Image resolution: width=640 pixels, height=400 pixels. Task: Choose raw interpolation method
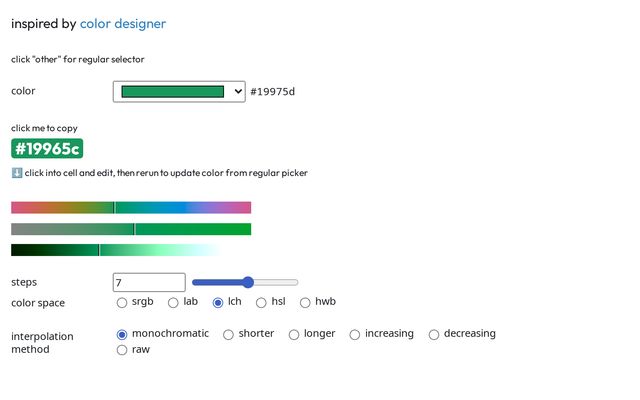(x=122, y=350)
